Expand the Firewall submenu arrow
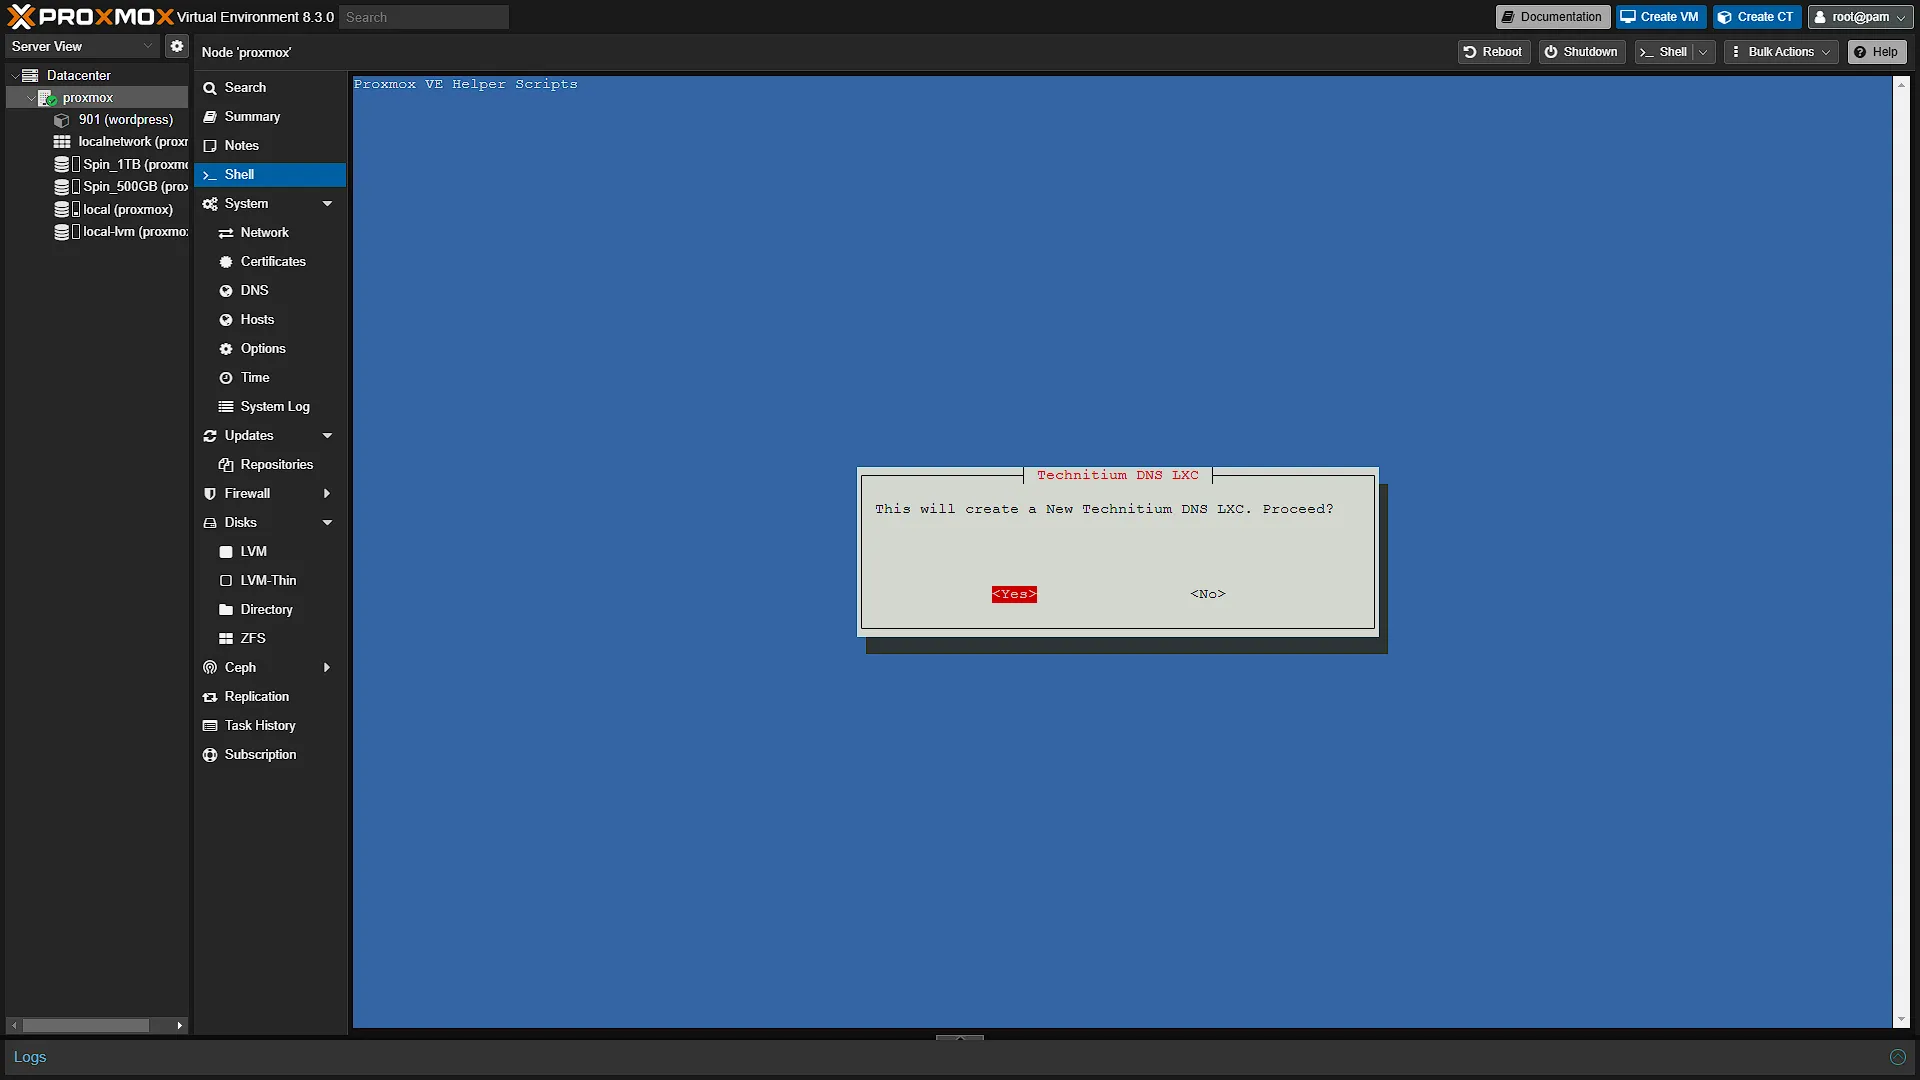 (x=327, y=494)
